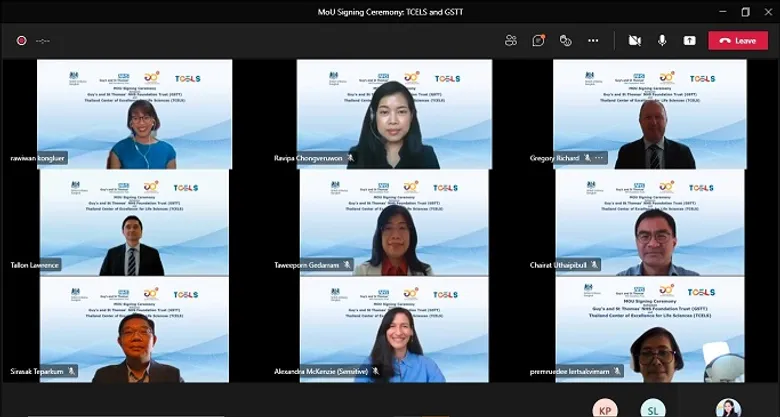Open the More actions ellipsis menu

(x=593, y=41)
